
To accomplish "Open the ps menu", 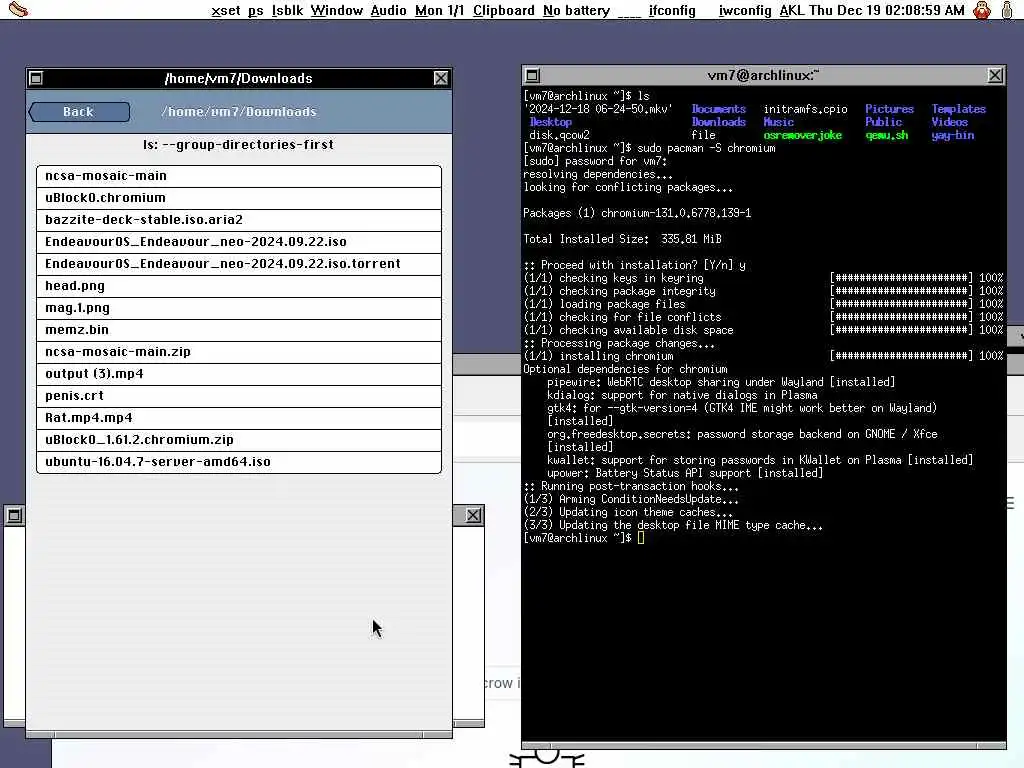I will (x=255, y=10).
